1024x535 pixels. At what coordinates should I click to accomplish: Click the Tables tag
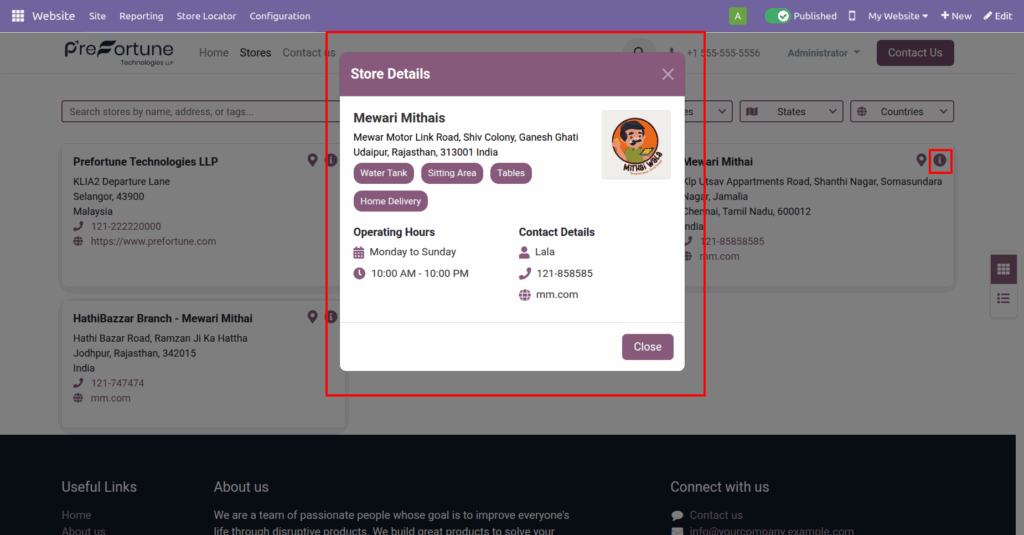tap(511, 173)
